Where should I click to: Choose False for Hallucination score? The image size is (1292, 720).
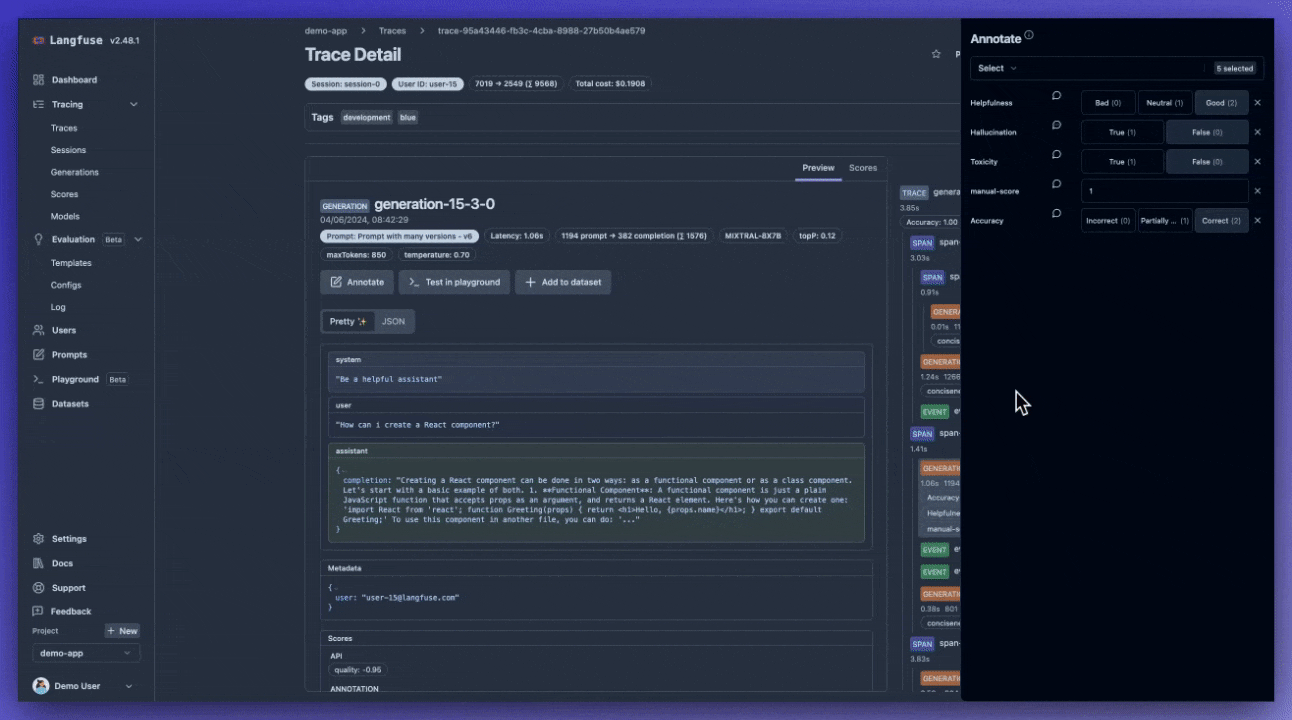1207,132
